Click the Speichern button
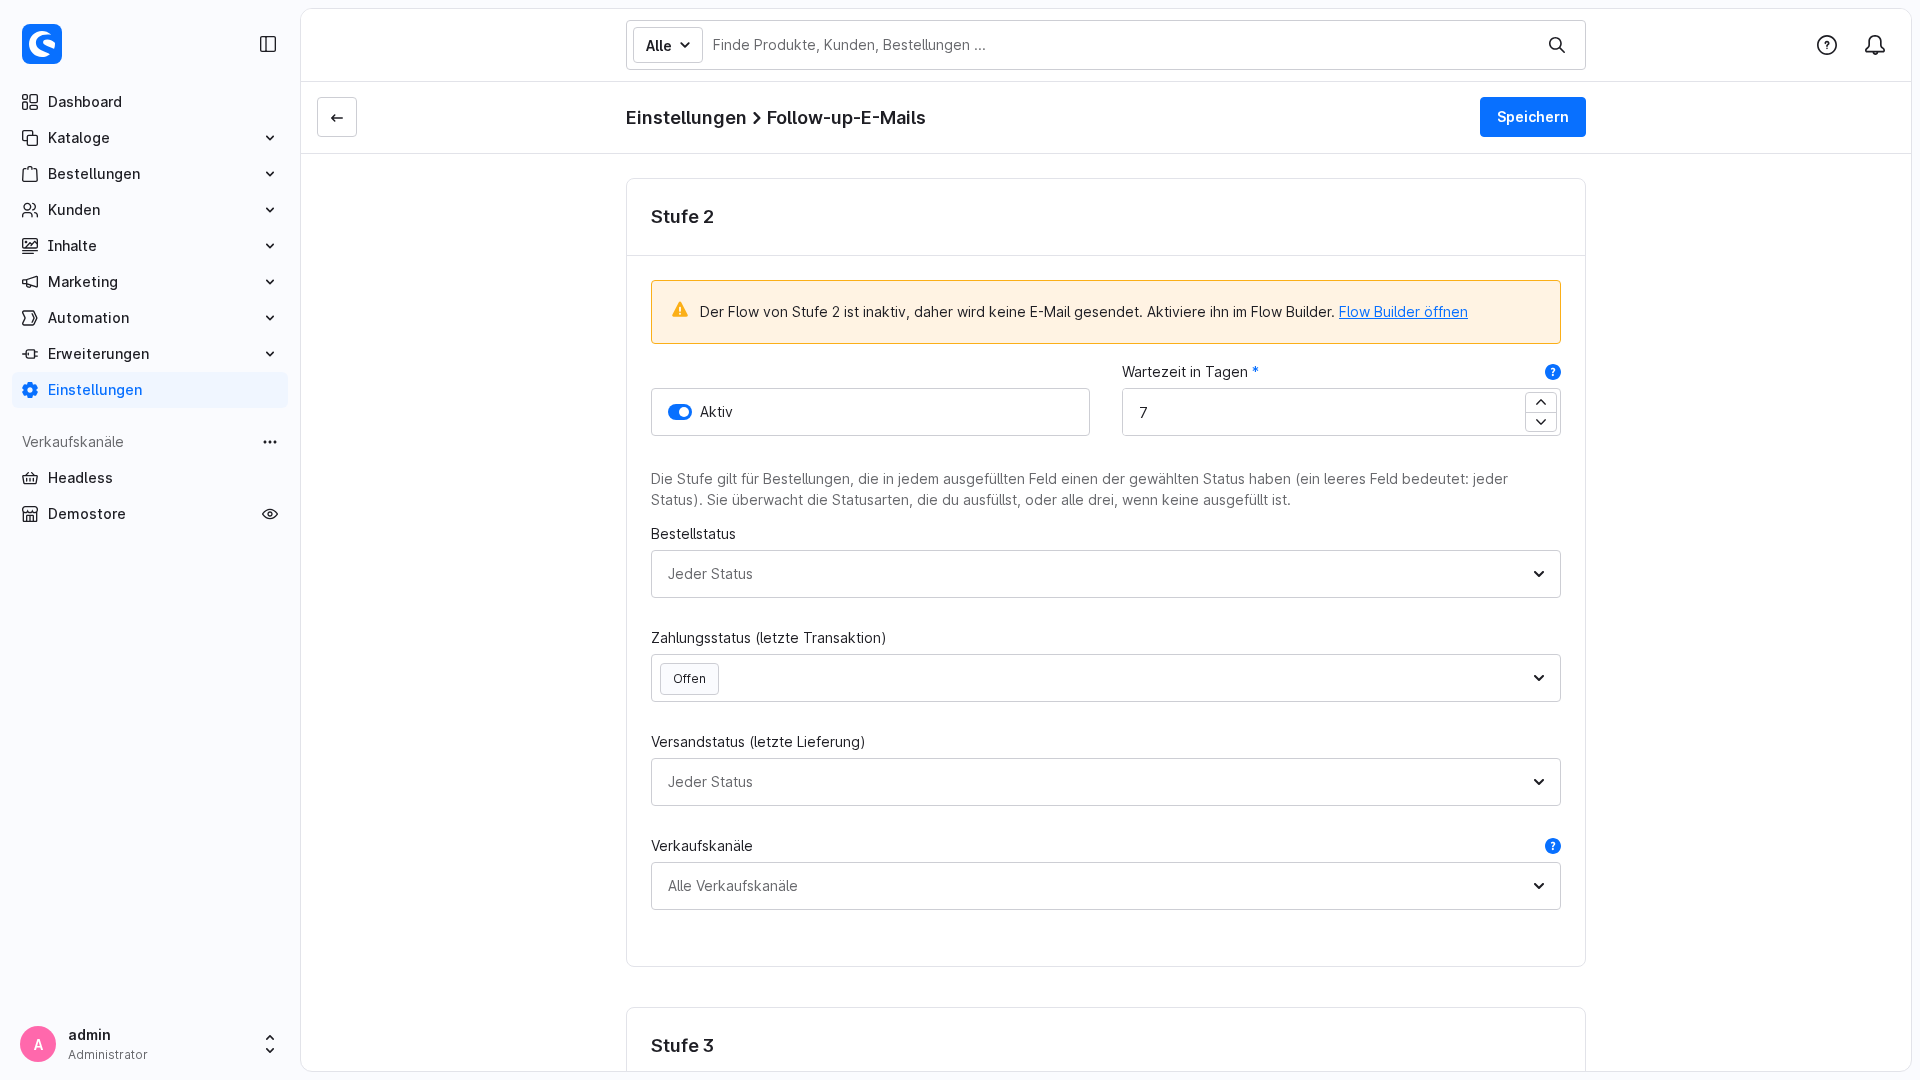This screenshot has height=1080, width=1920. 1533,117
